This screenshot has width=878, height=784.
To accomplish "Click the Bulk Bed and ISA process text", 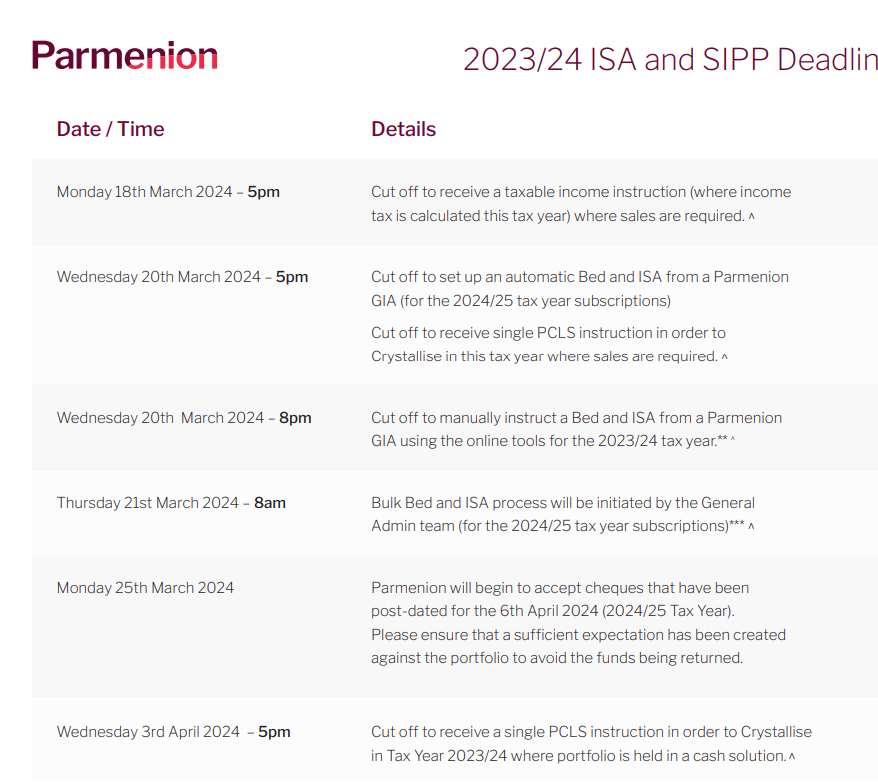I will pos(563,515).
